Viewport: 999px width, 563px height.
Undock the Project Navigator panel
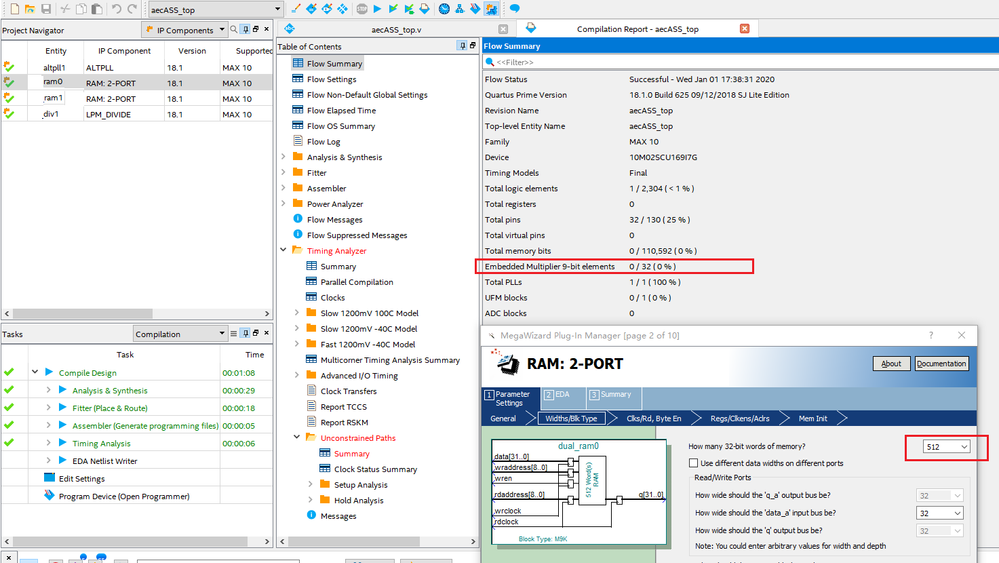coord(255,29)
